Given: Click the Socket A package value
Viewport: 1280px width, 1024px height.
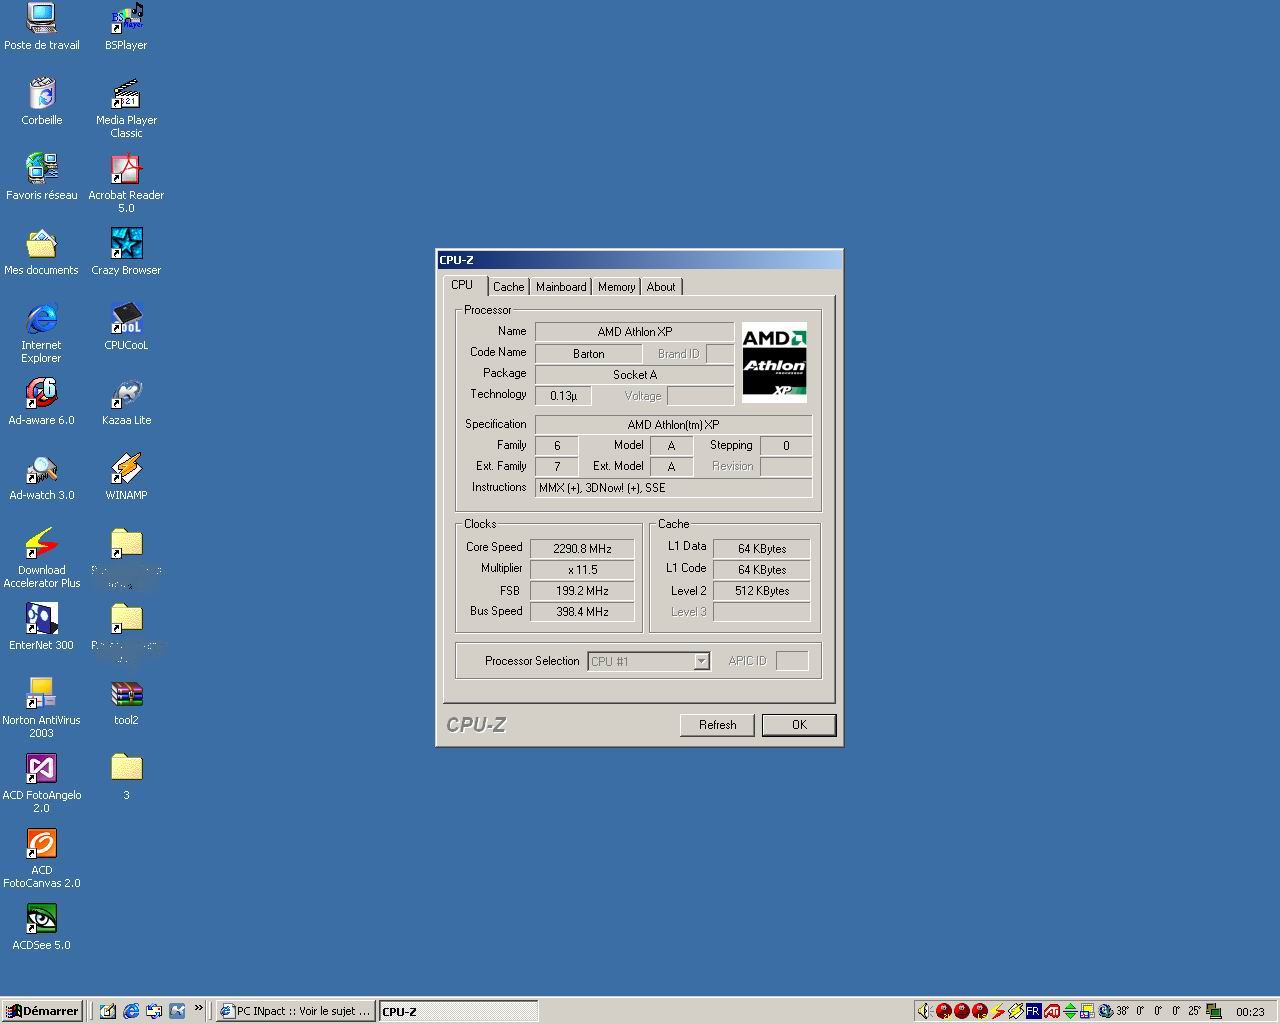Looking at the screenshot, I should click(634, 375).
